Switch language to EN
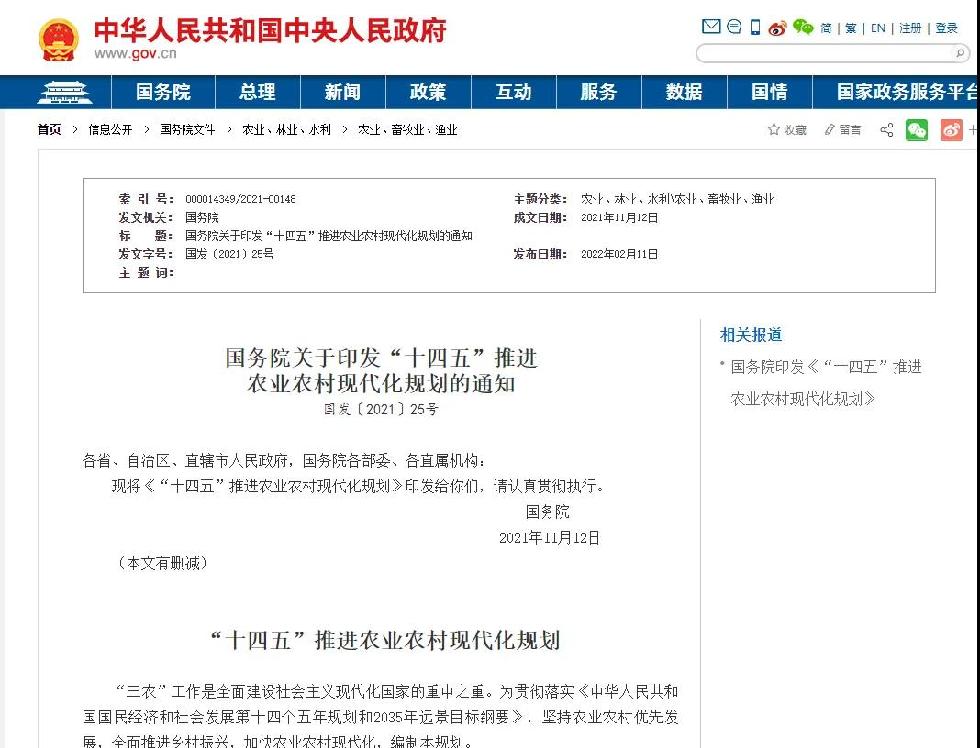980x748 pixels. pyautogui.click(x=878, y=28)
